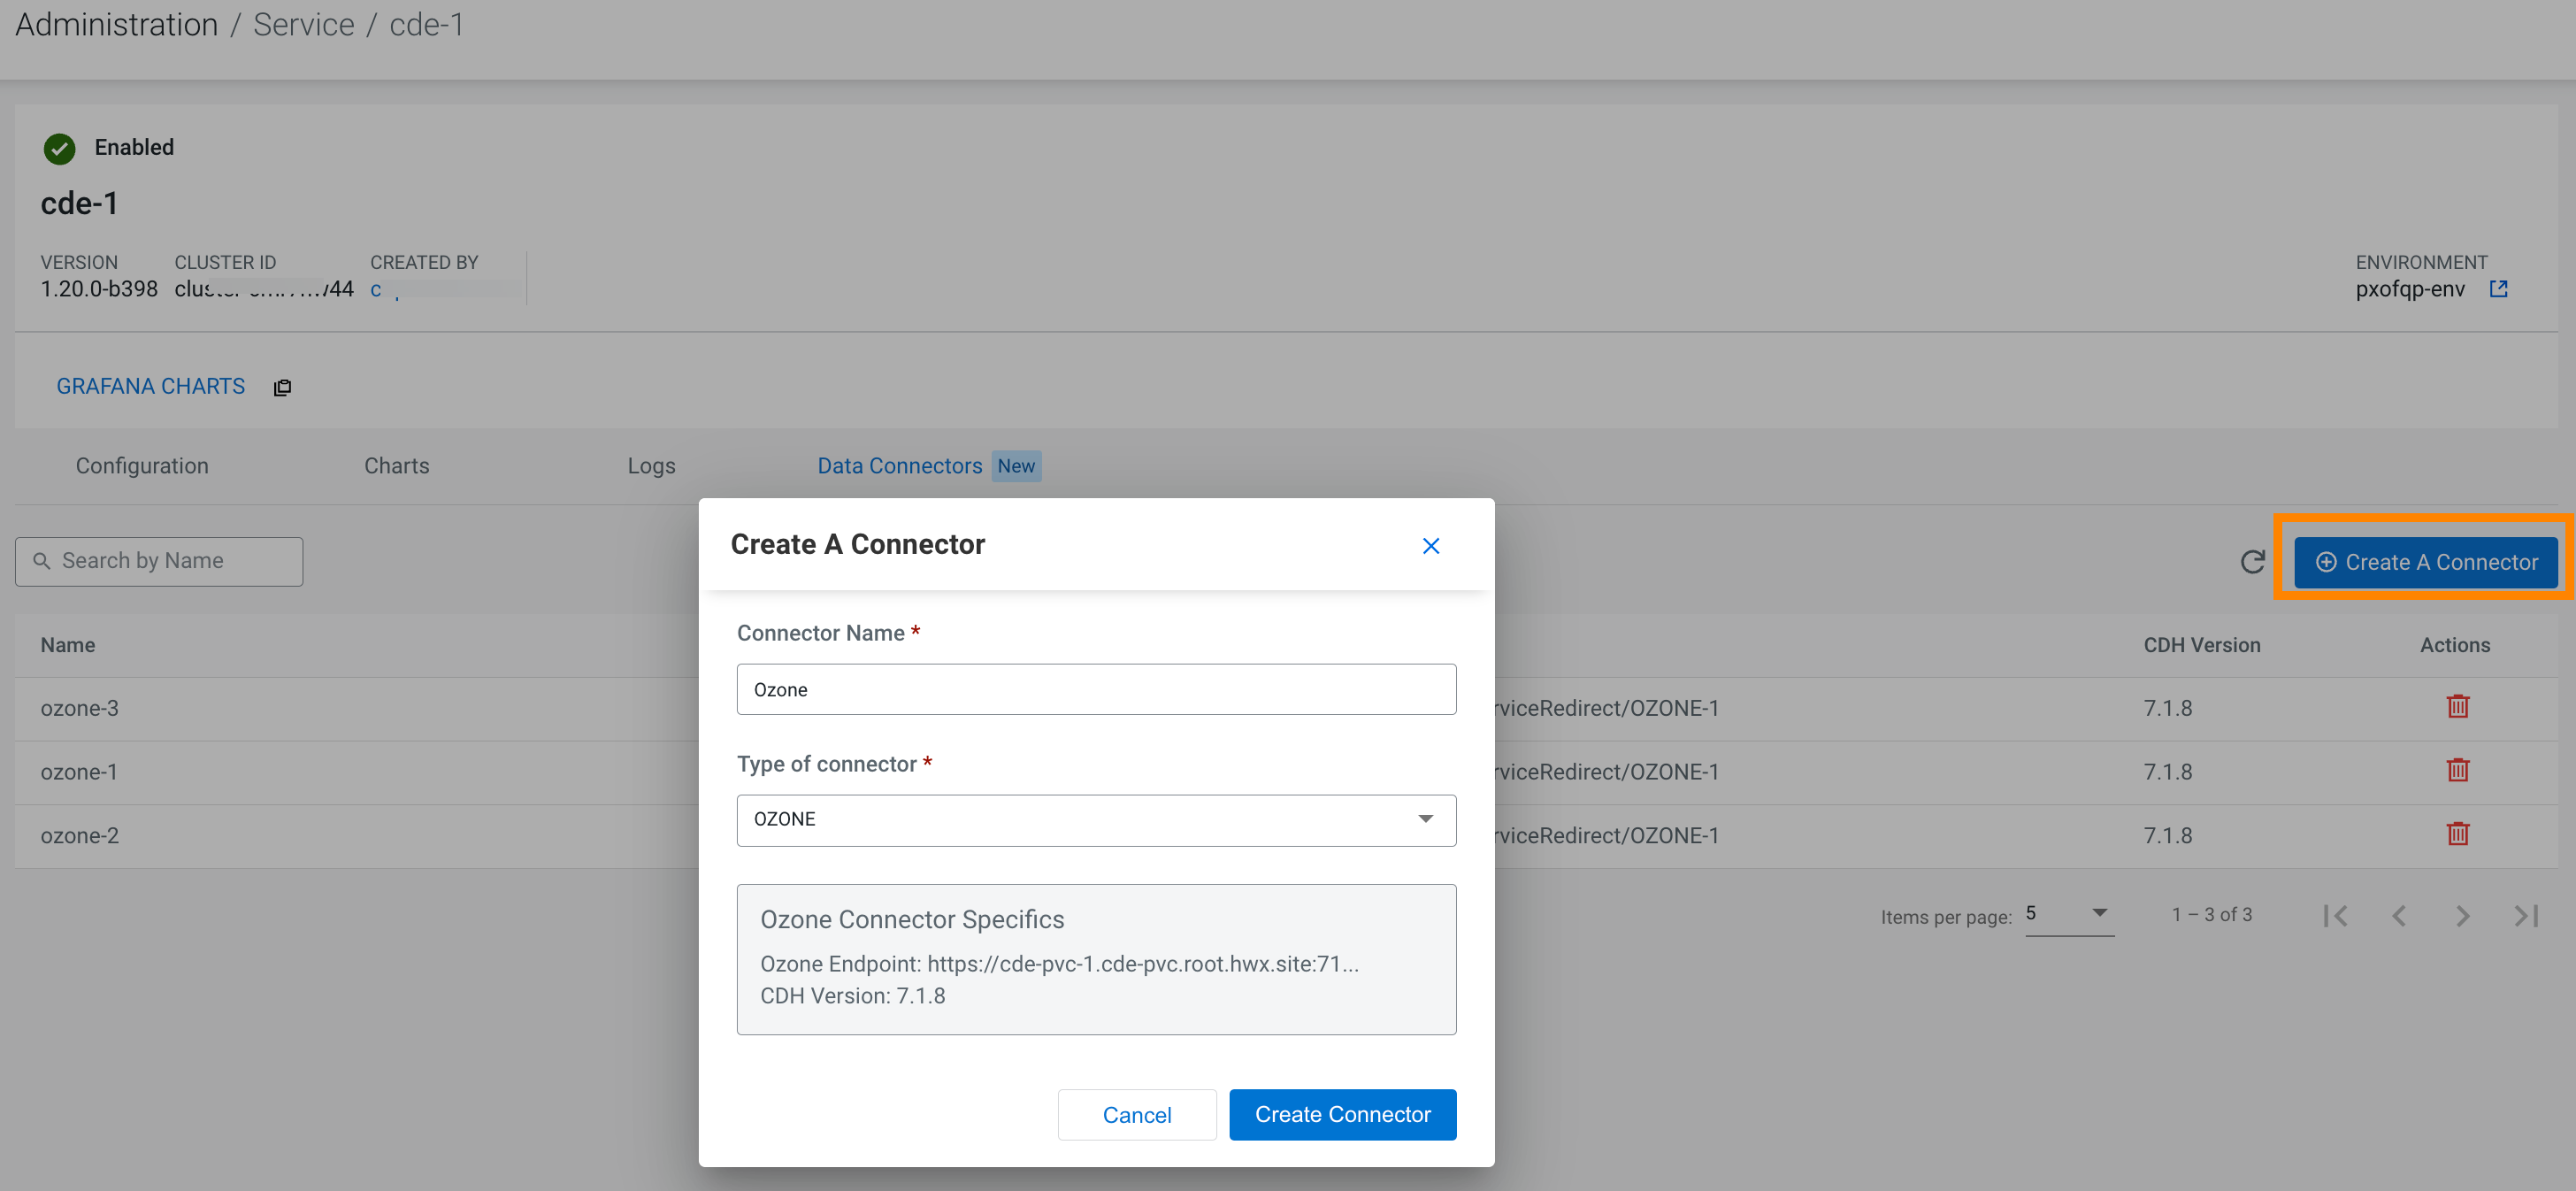2576x1191 pixels.
Task: Delete the ozone-2 connector
Action: click(2457, 834)
